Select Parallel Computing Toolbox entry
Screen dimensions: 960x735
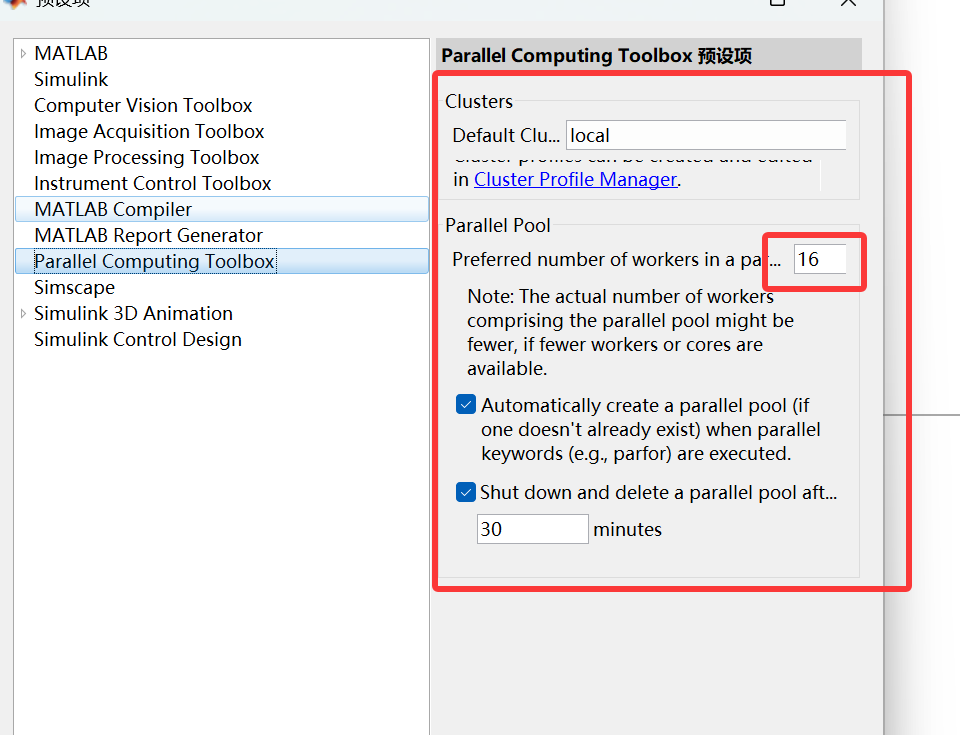(222, 262)
